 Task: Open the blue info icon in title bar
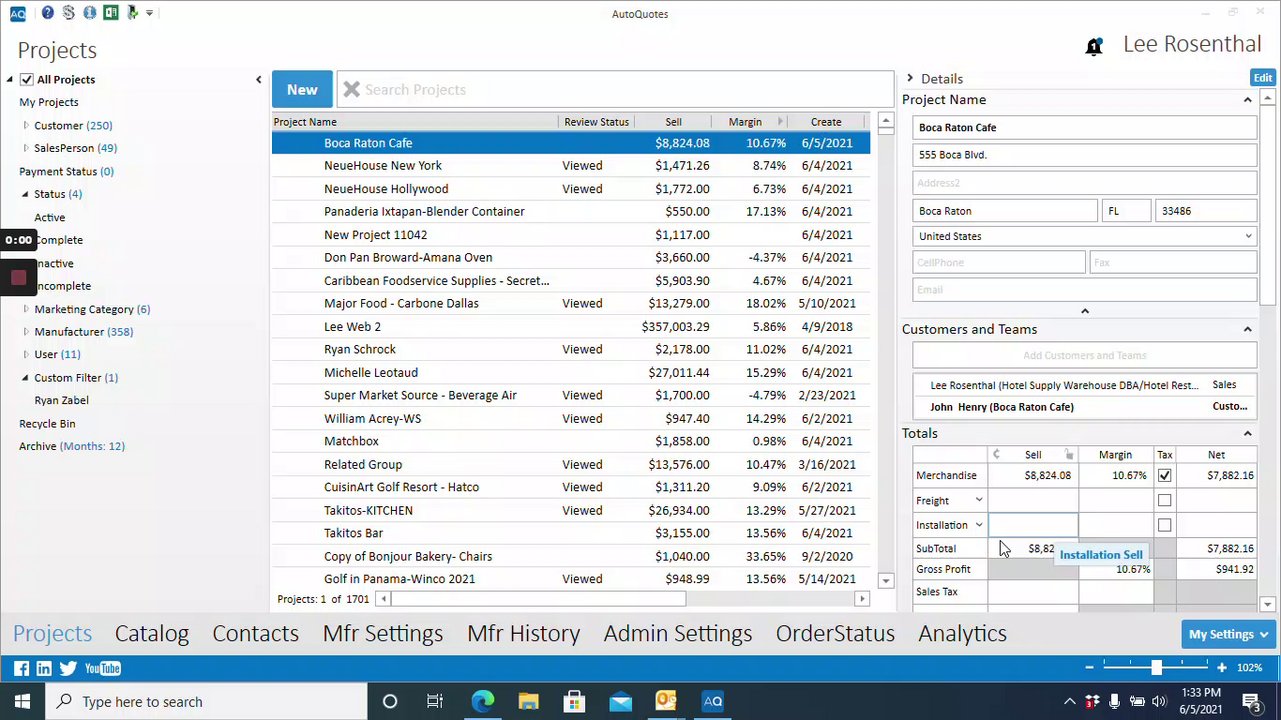(x=90, y=13)
